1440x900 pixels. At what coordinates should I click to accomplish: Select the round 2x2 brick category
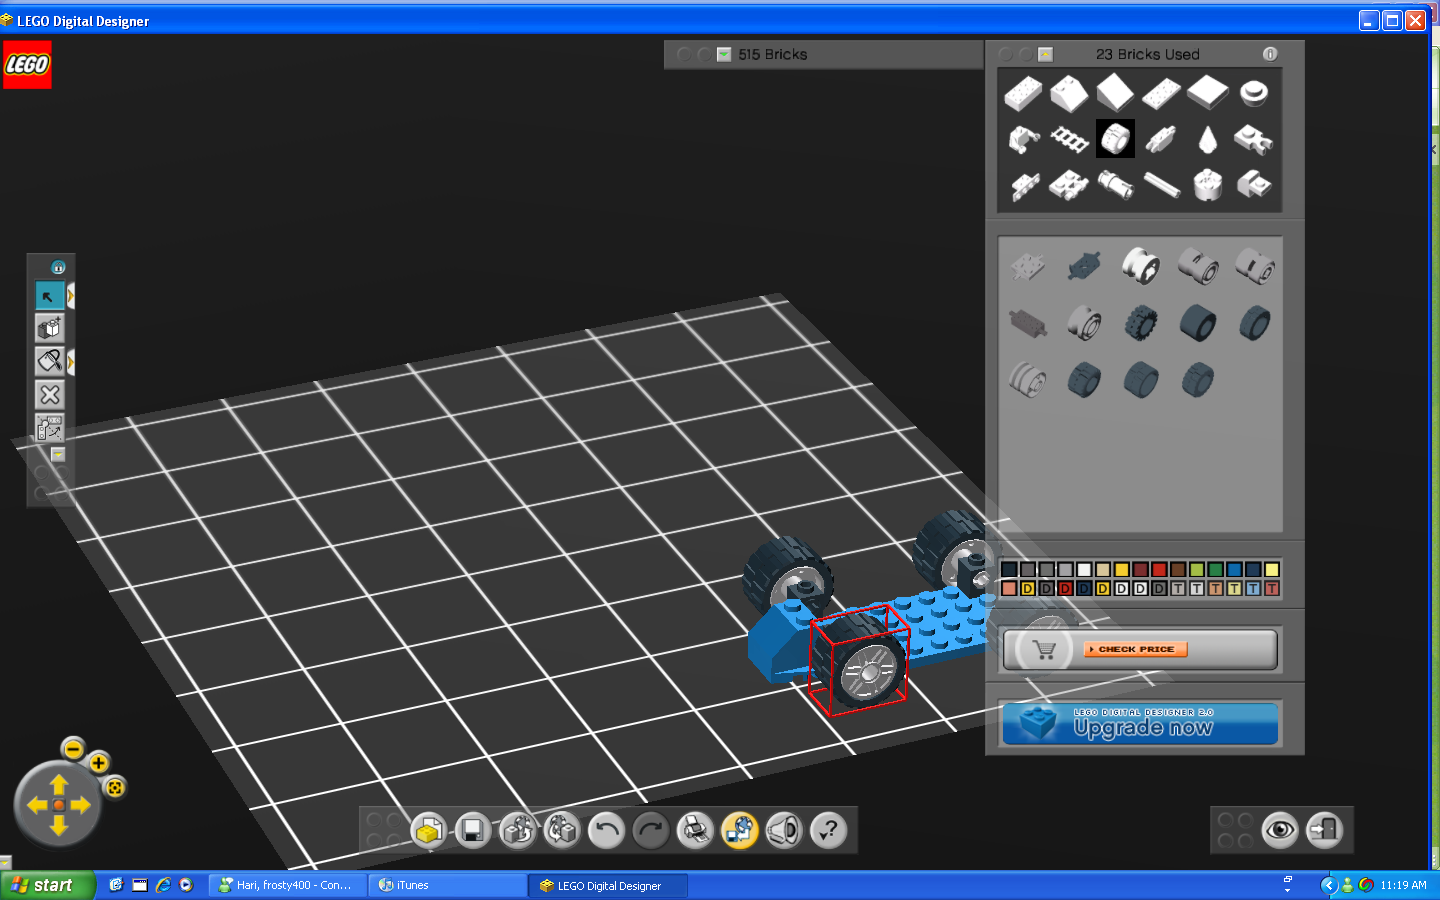1208,185
